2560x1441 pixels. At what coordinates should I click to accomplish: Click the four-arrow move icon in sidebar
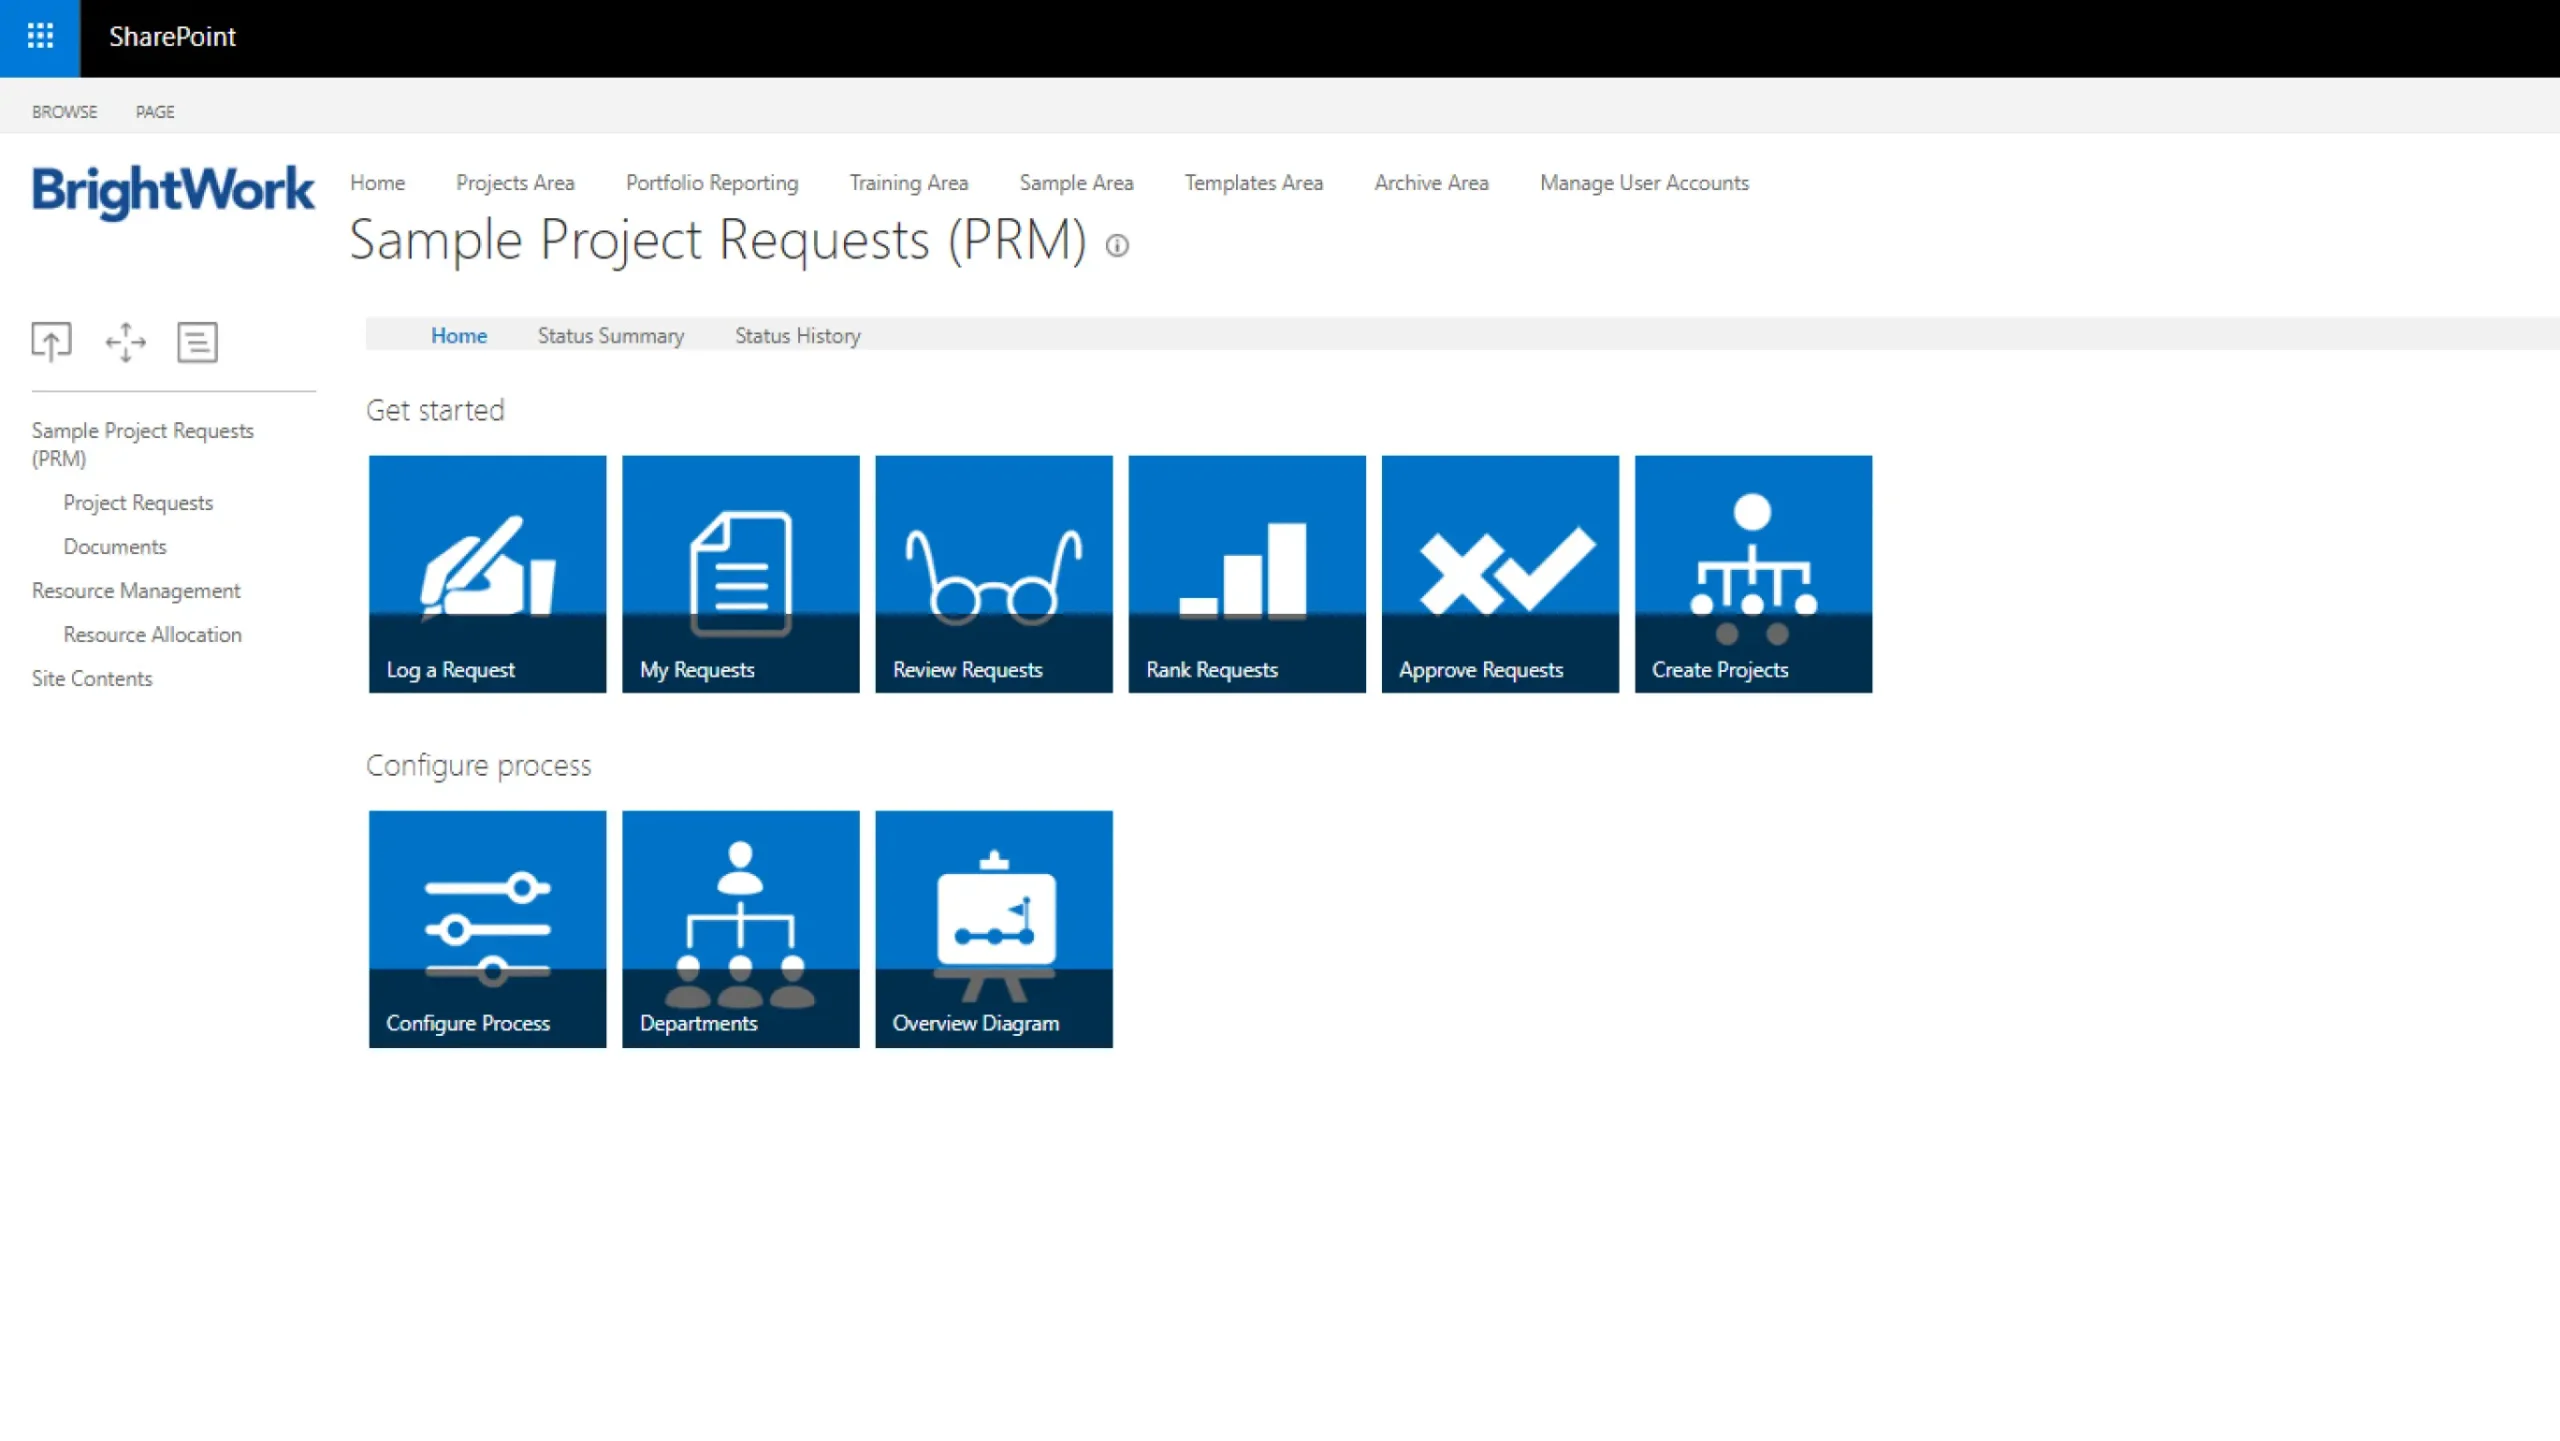tap(125, 342)
